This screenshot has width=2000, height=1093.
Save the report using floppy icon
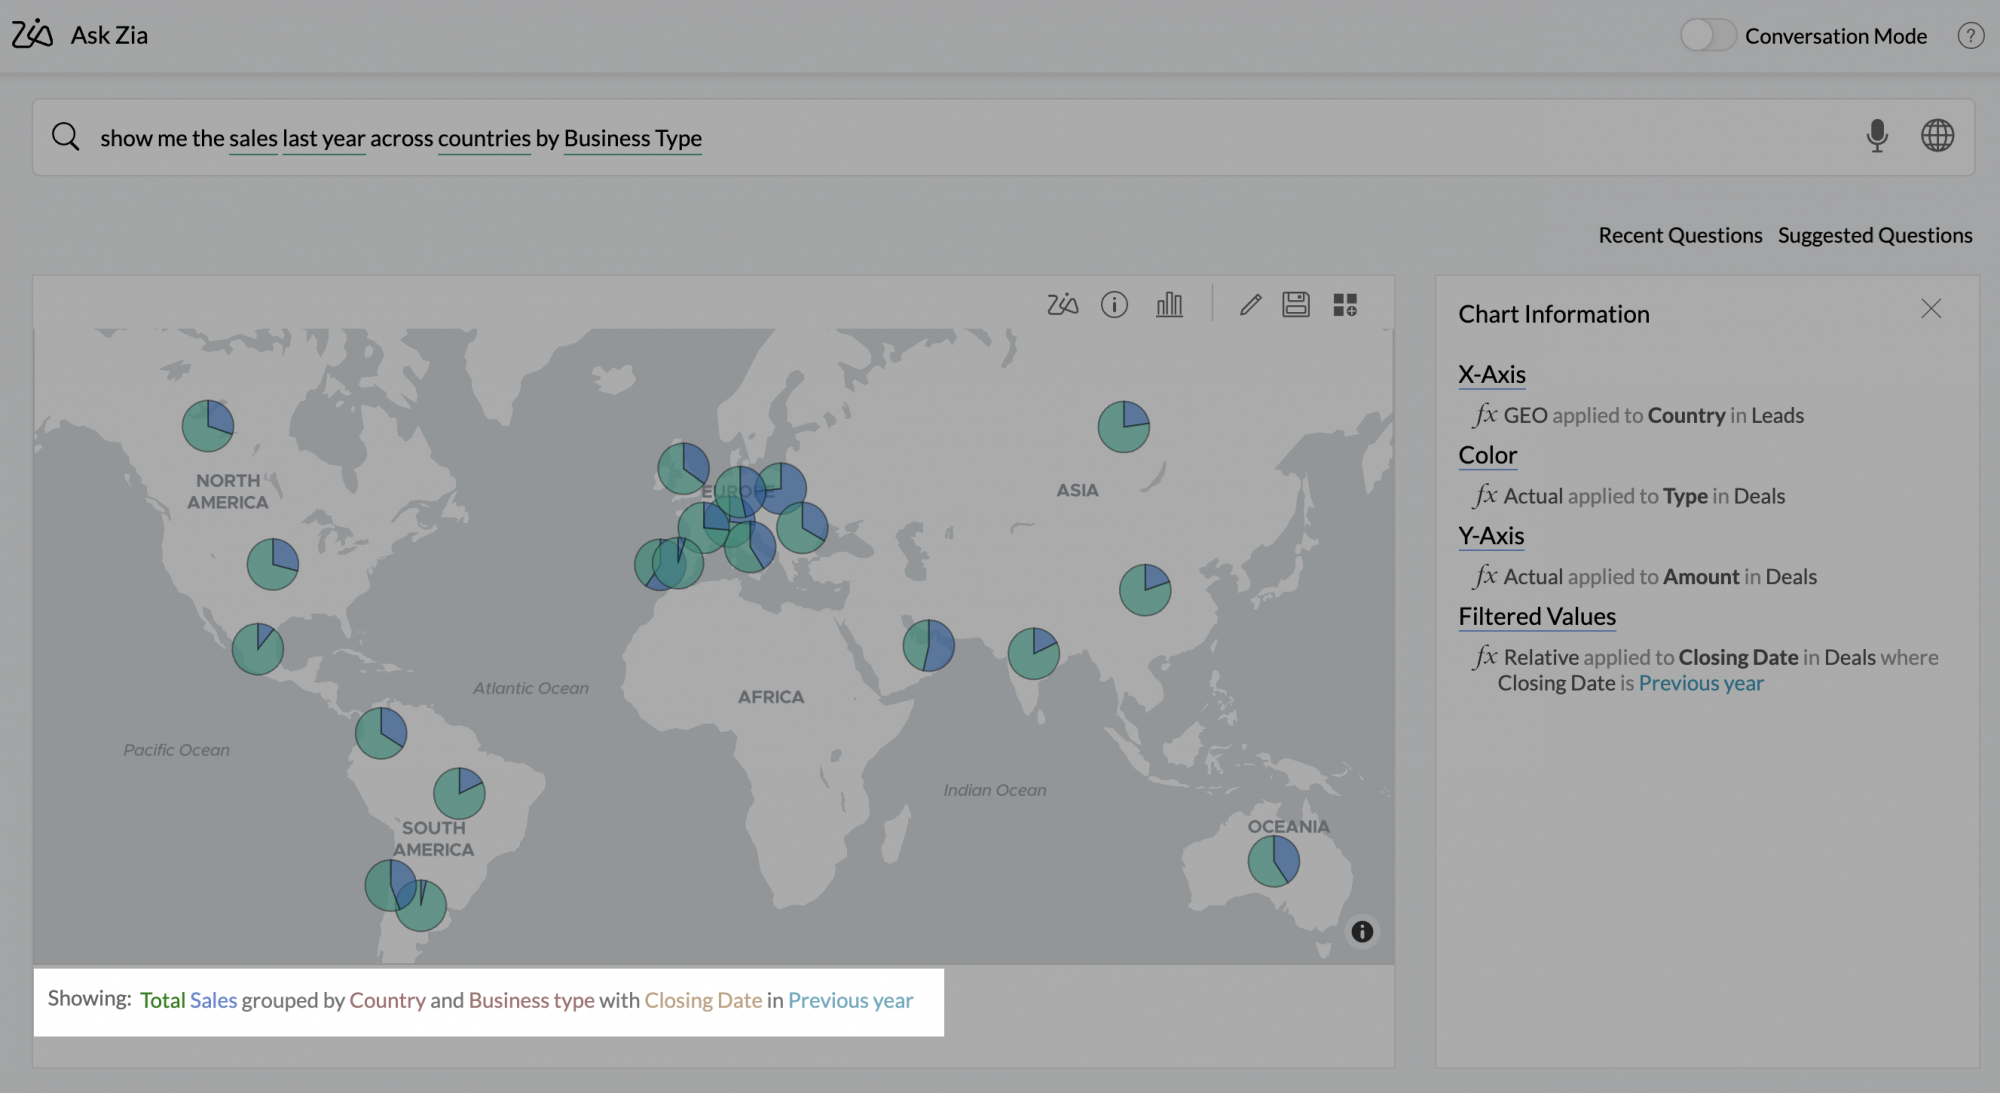1296,304
